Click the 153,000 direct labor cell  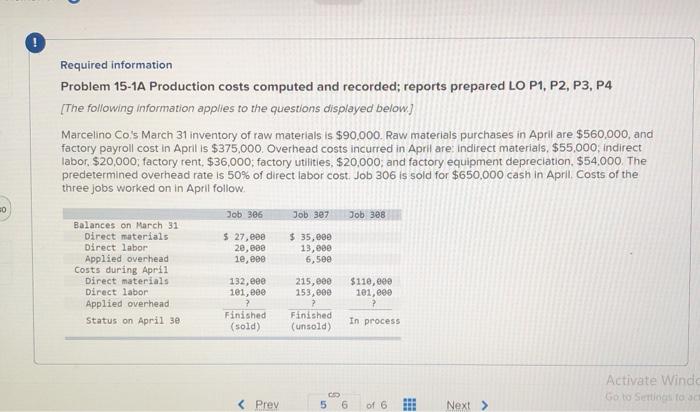click(313, 292)
